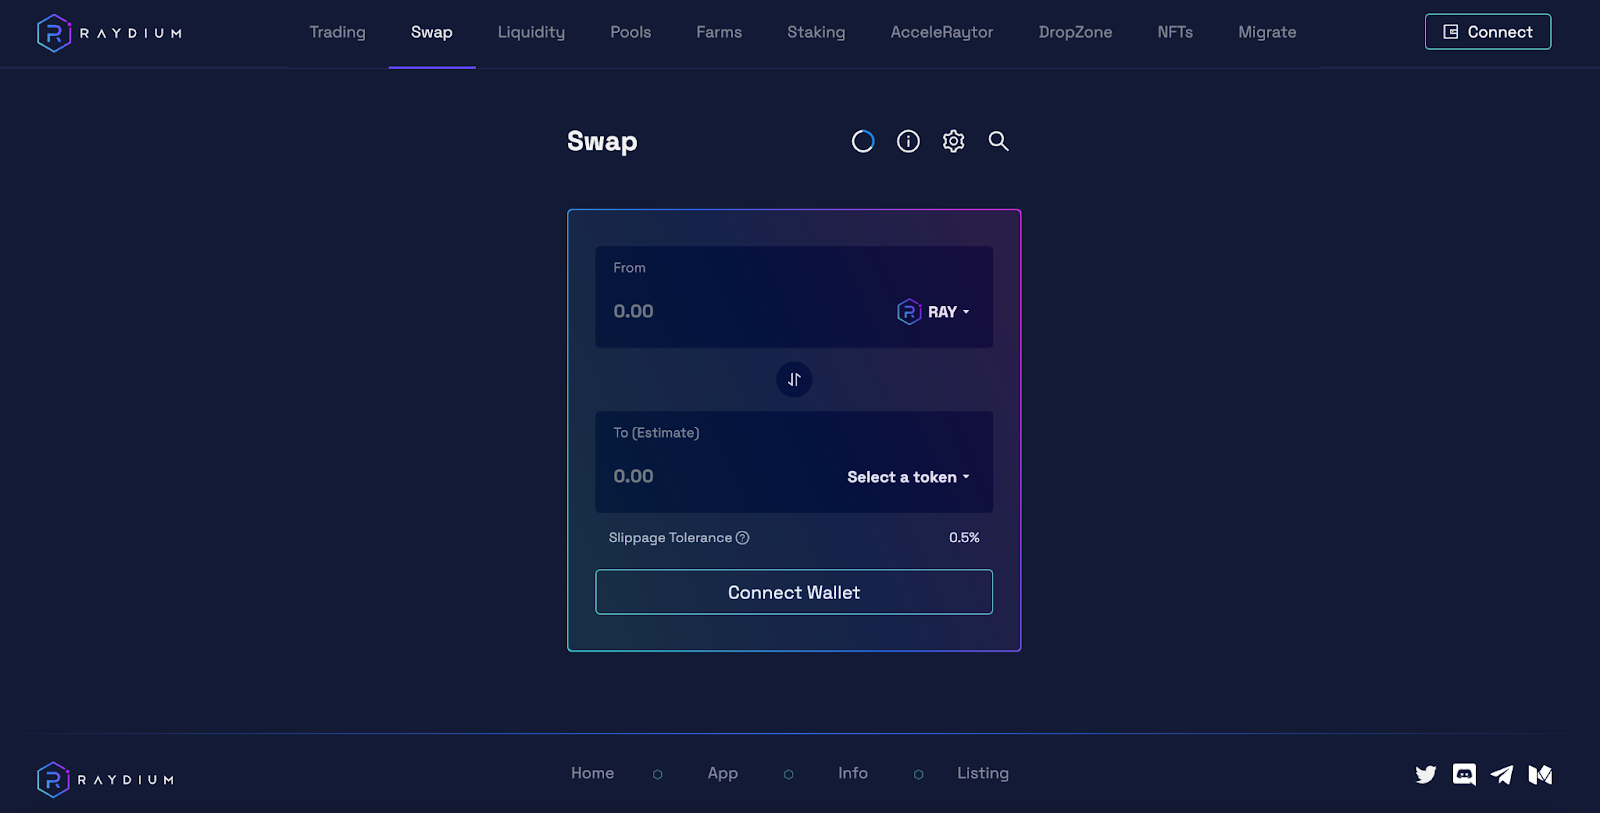Click the Swap page heading
The image size is (1600, 813).
pos(602,142)
